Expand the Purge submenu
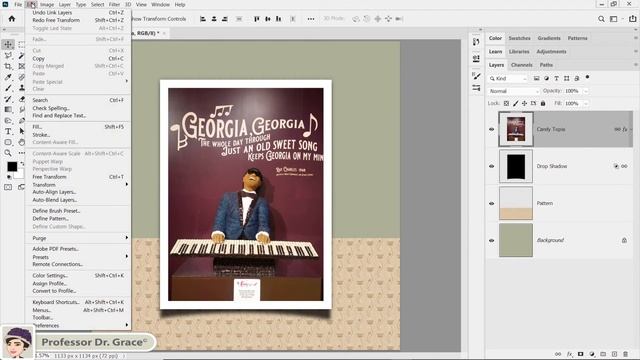The height and width of the screenshot is (360, 640). pos(78,238)
